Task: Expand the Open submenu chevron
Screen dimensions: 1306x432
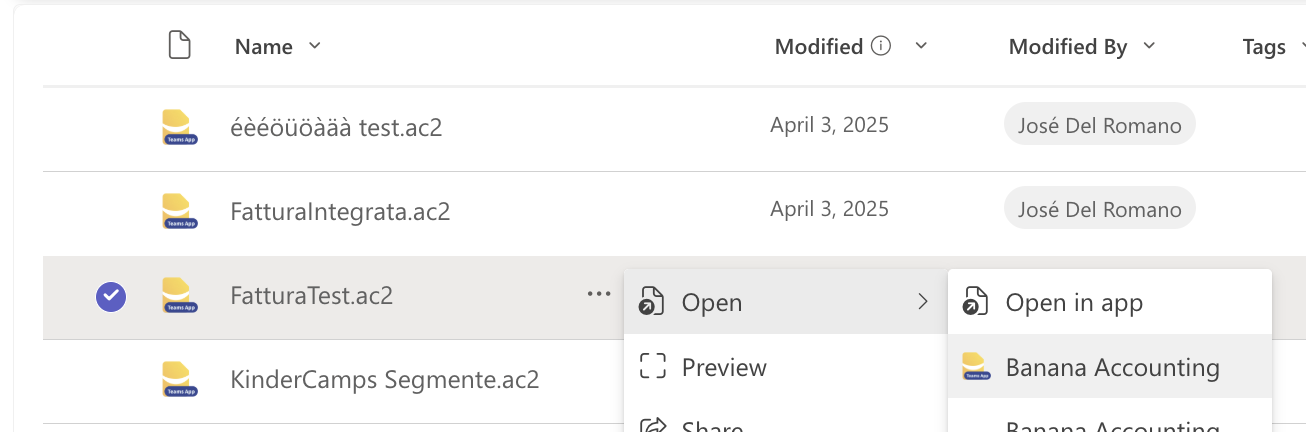Action: (x=923, y=302)
